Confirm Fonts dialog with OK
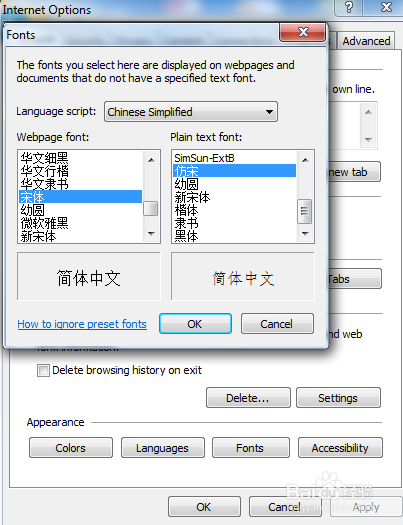This screenshot has width=403, height=525. (x=195, y=324)
